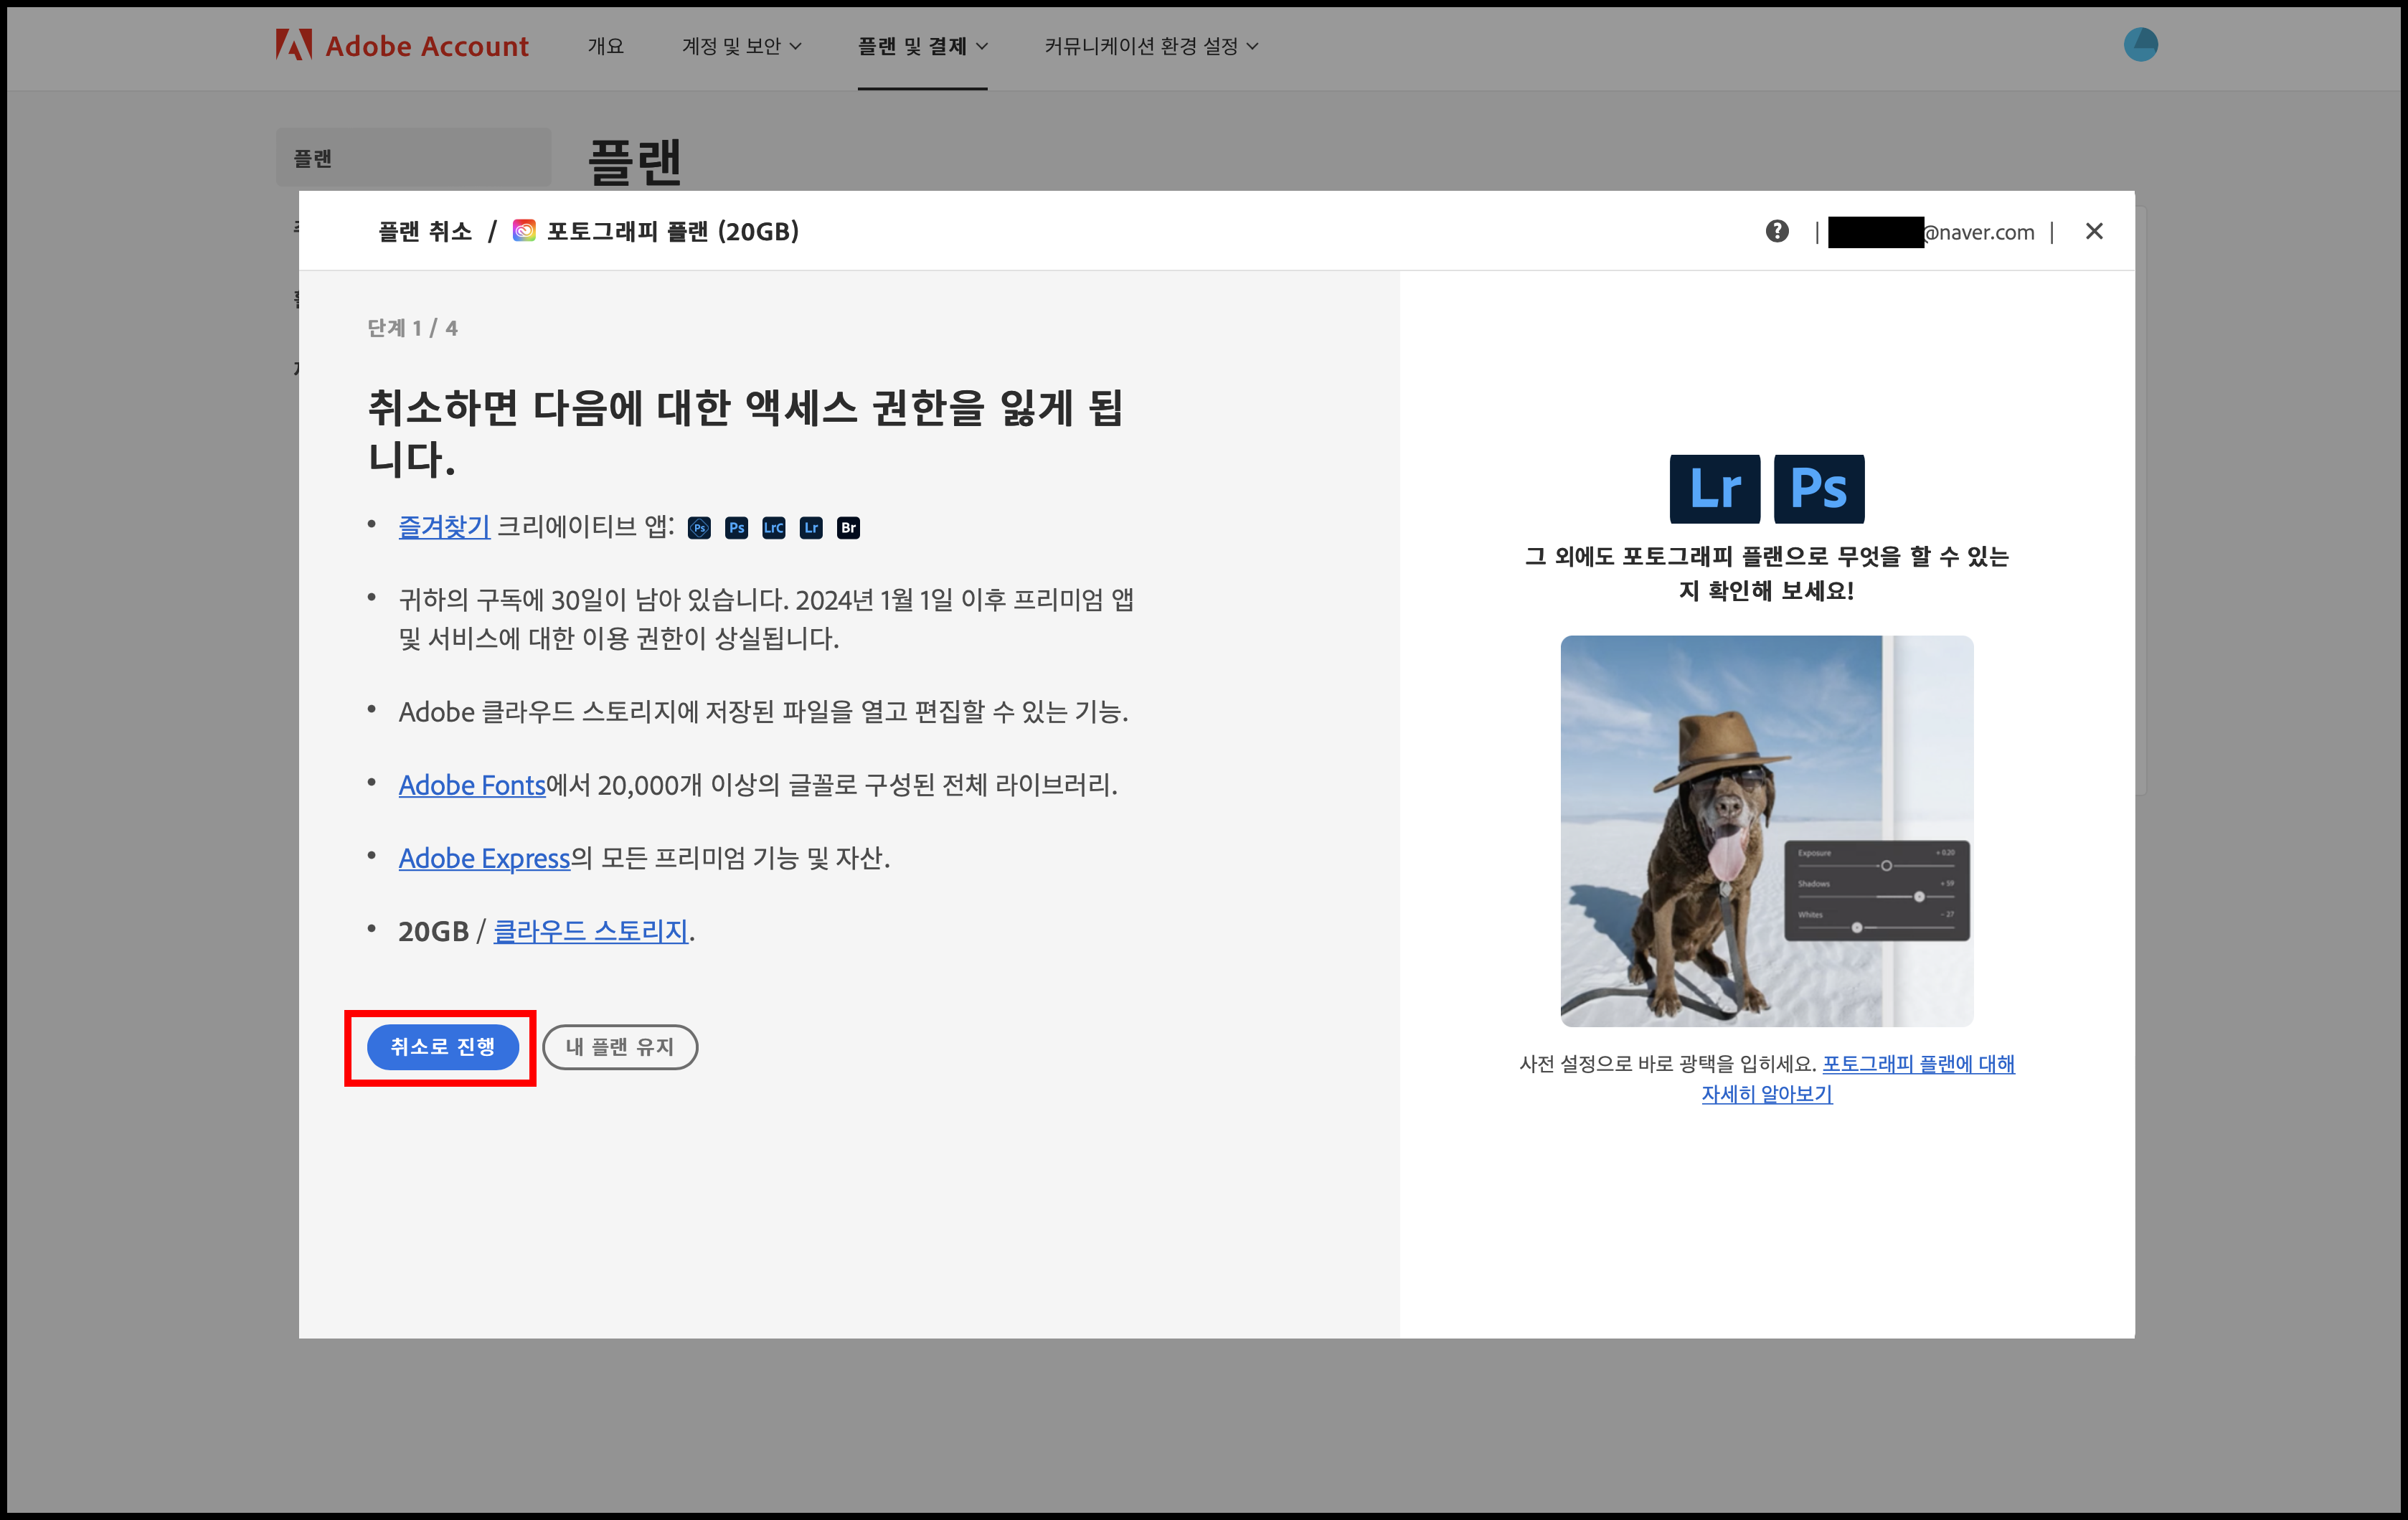This screenshot has width=2408, height=1520.
Task: Expand 커뮤니케이션 환경 설정 dropdown
Action: coord(1151,46)
